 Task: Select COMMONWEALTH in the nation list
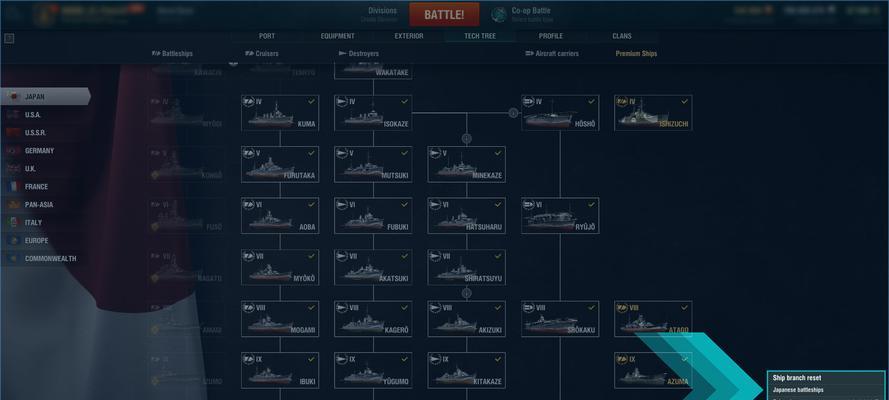tap(45, 258)
